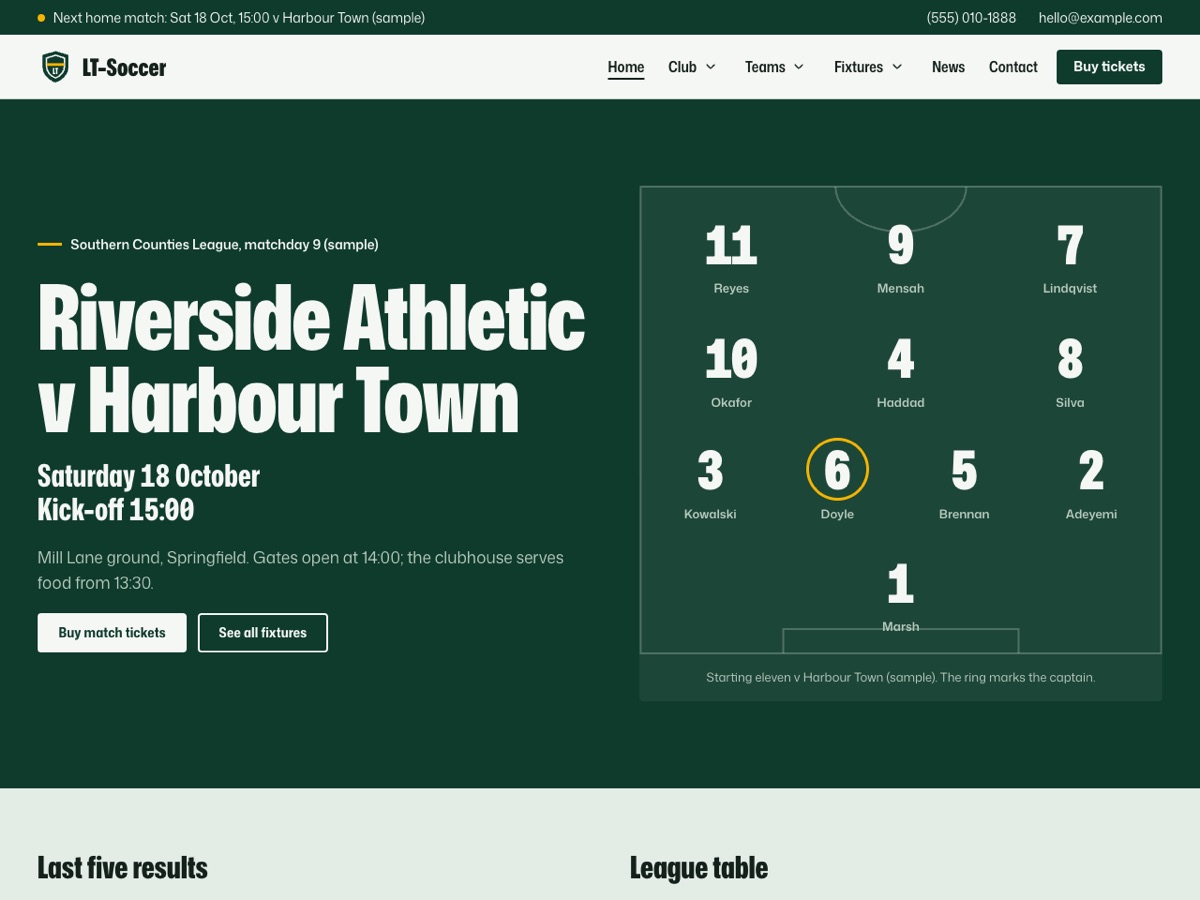Go to the Home menu item
This screenshot has height=900, width=1200.
[x=626, y=67]
